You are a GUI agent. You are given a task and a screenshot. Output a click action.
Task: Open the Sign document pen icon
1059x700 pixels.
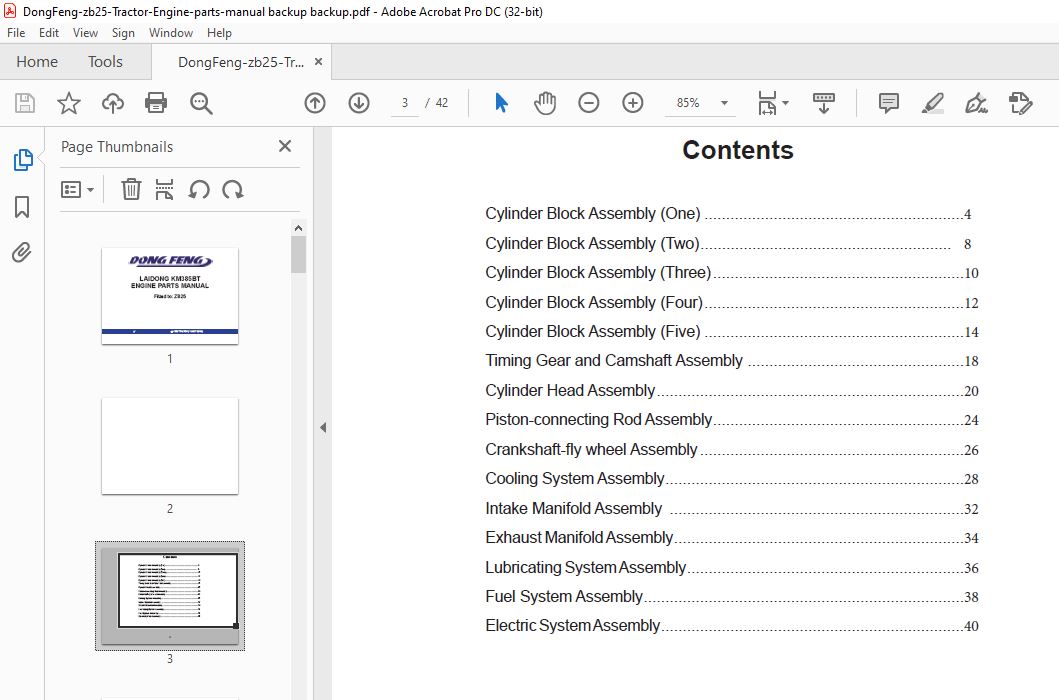977,103
